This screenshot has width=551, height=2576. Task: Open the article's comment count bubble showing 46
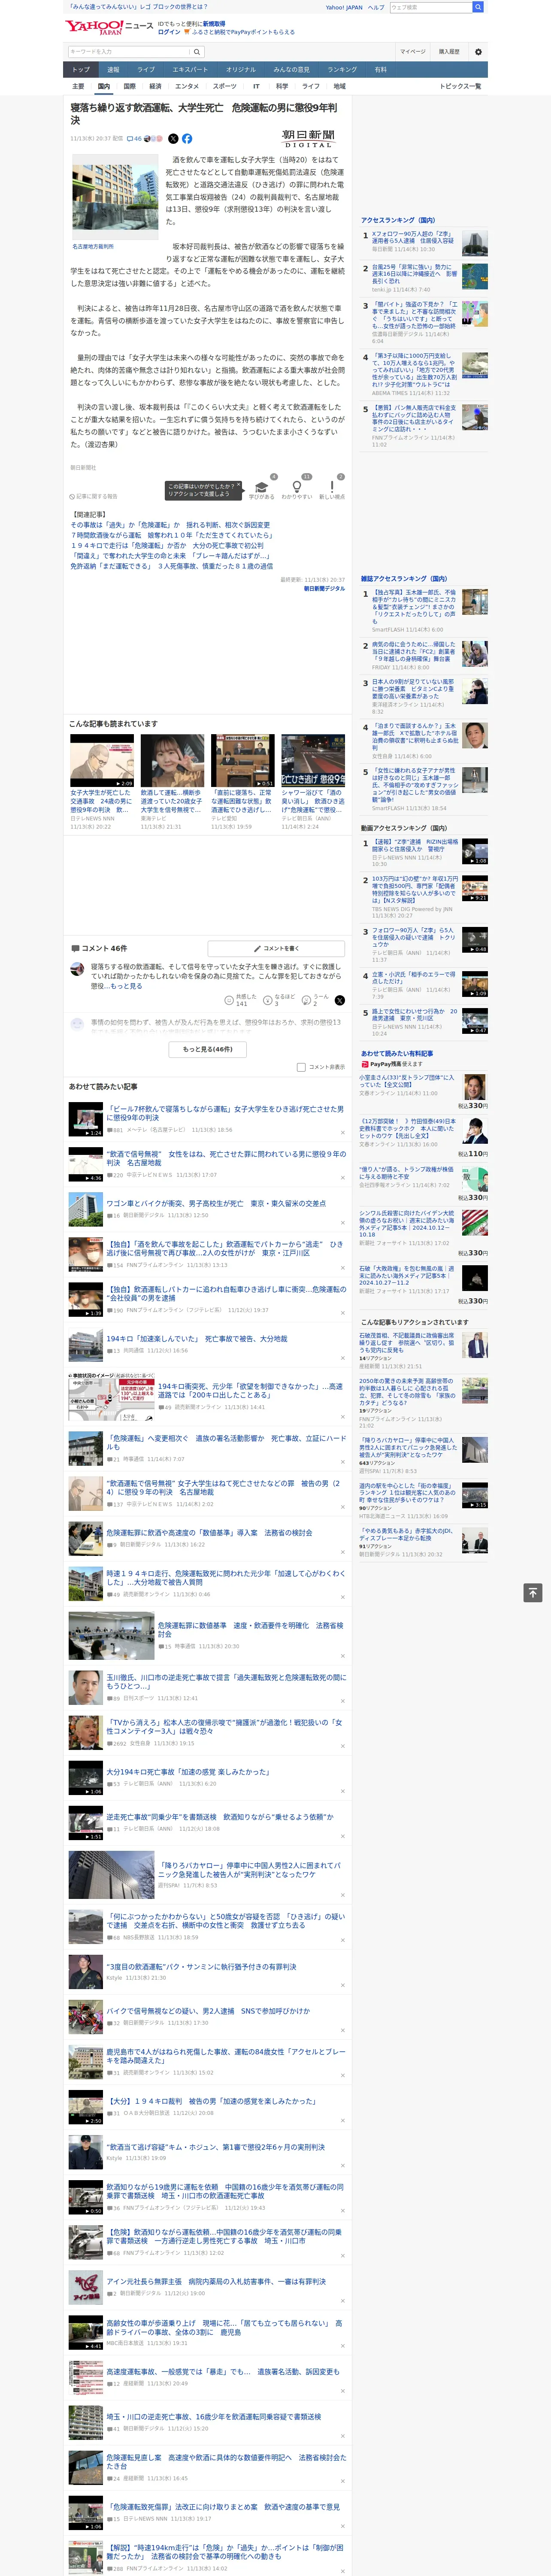point(134,139)
